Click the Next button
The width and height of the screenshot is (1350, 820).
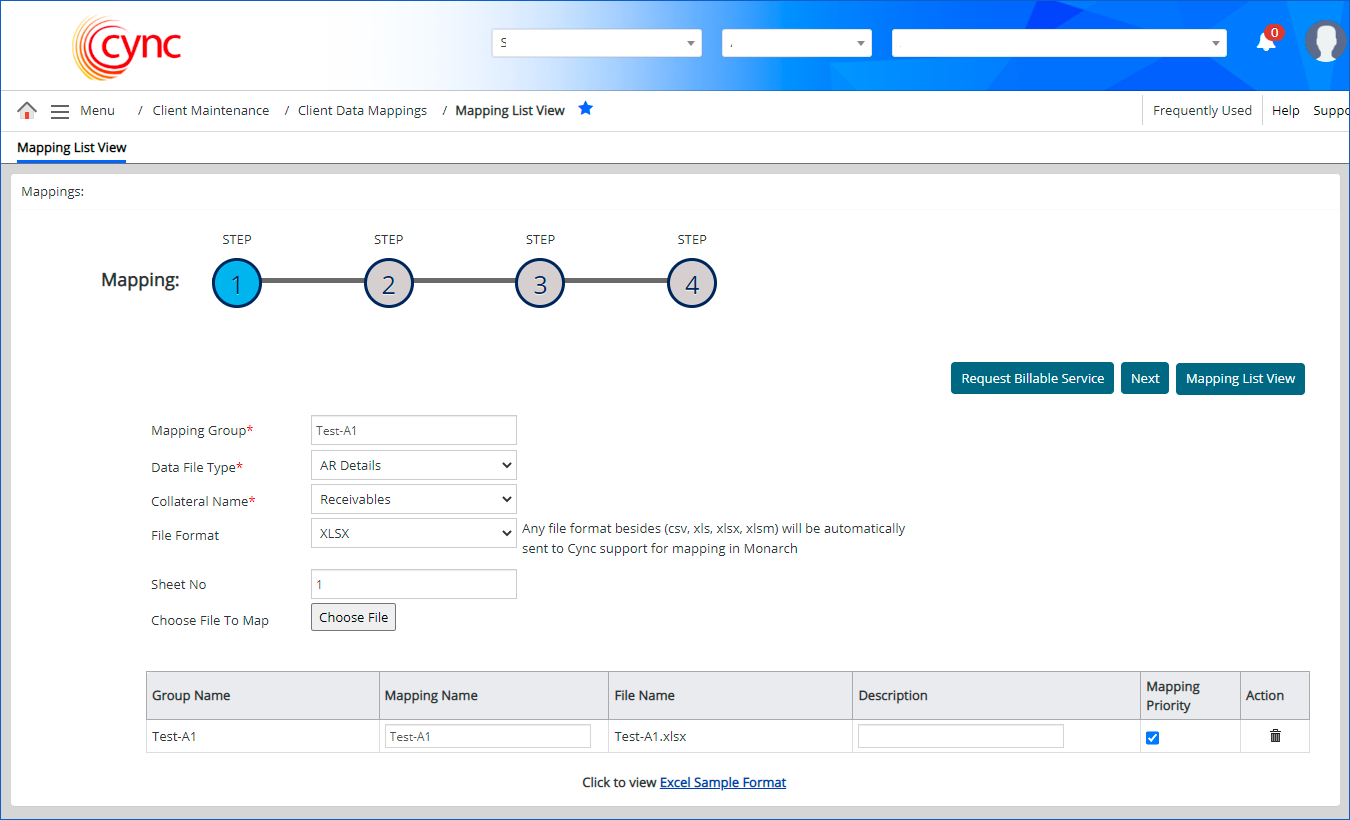[1145, 379]
